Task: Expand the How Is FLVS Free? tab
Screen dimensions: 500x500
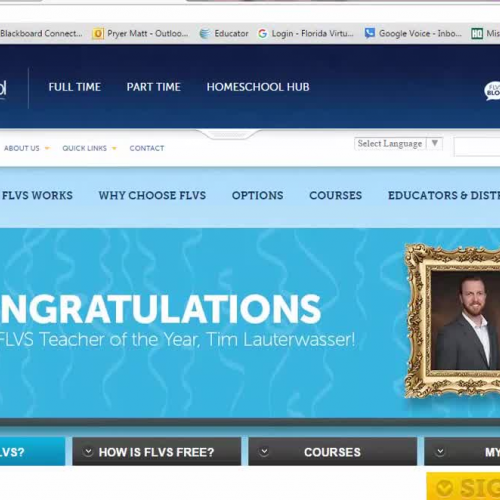Action: click(x=157, y=452)
